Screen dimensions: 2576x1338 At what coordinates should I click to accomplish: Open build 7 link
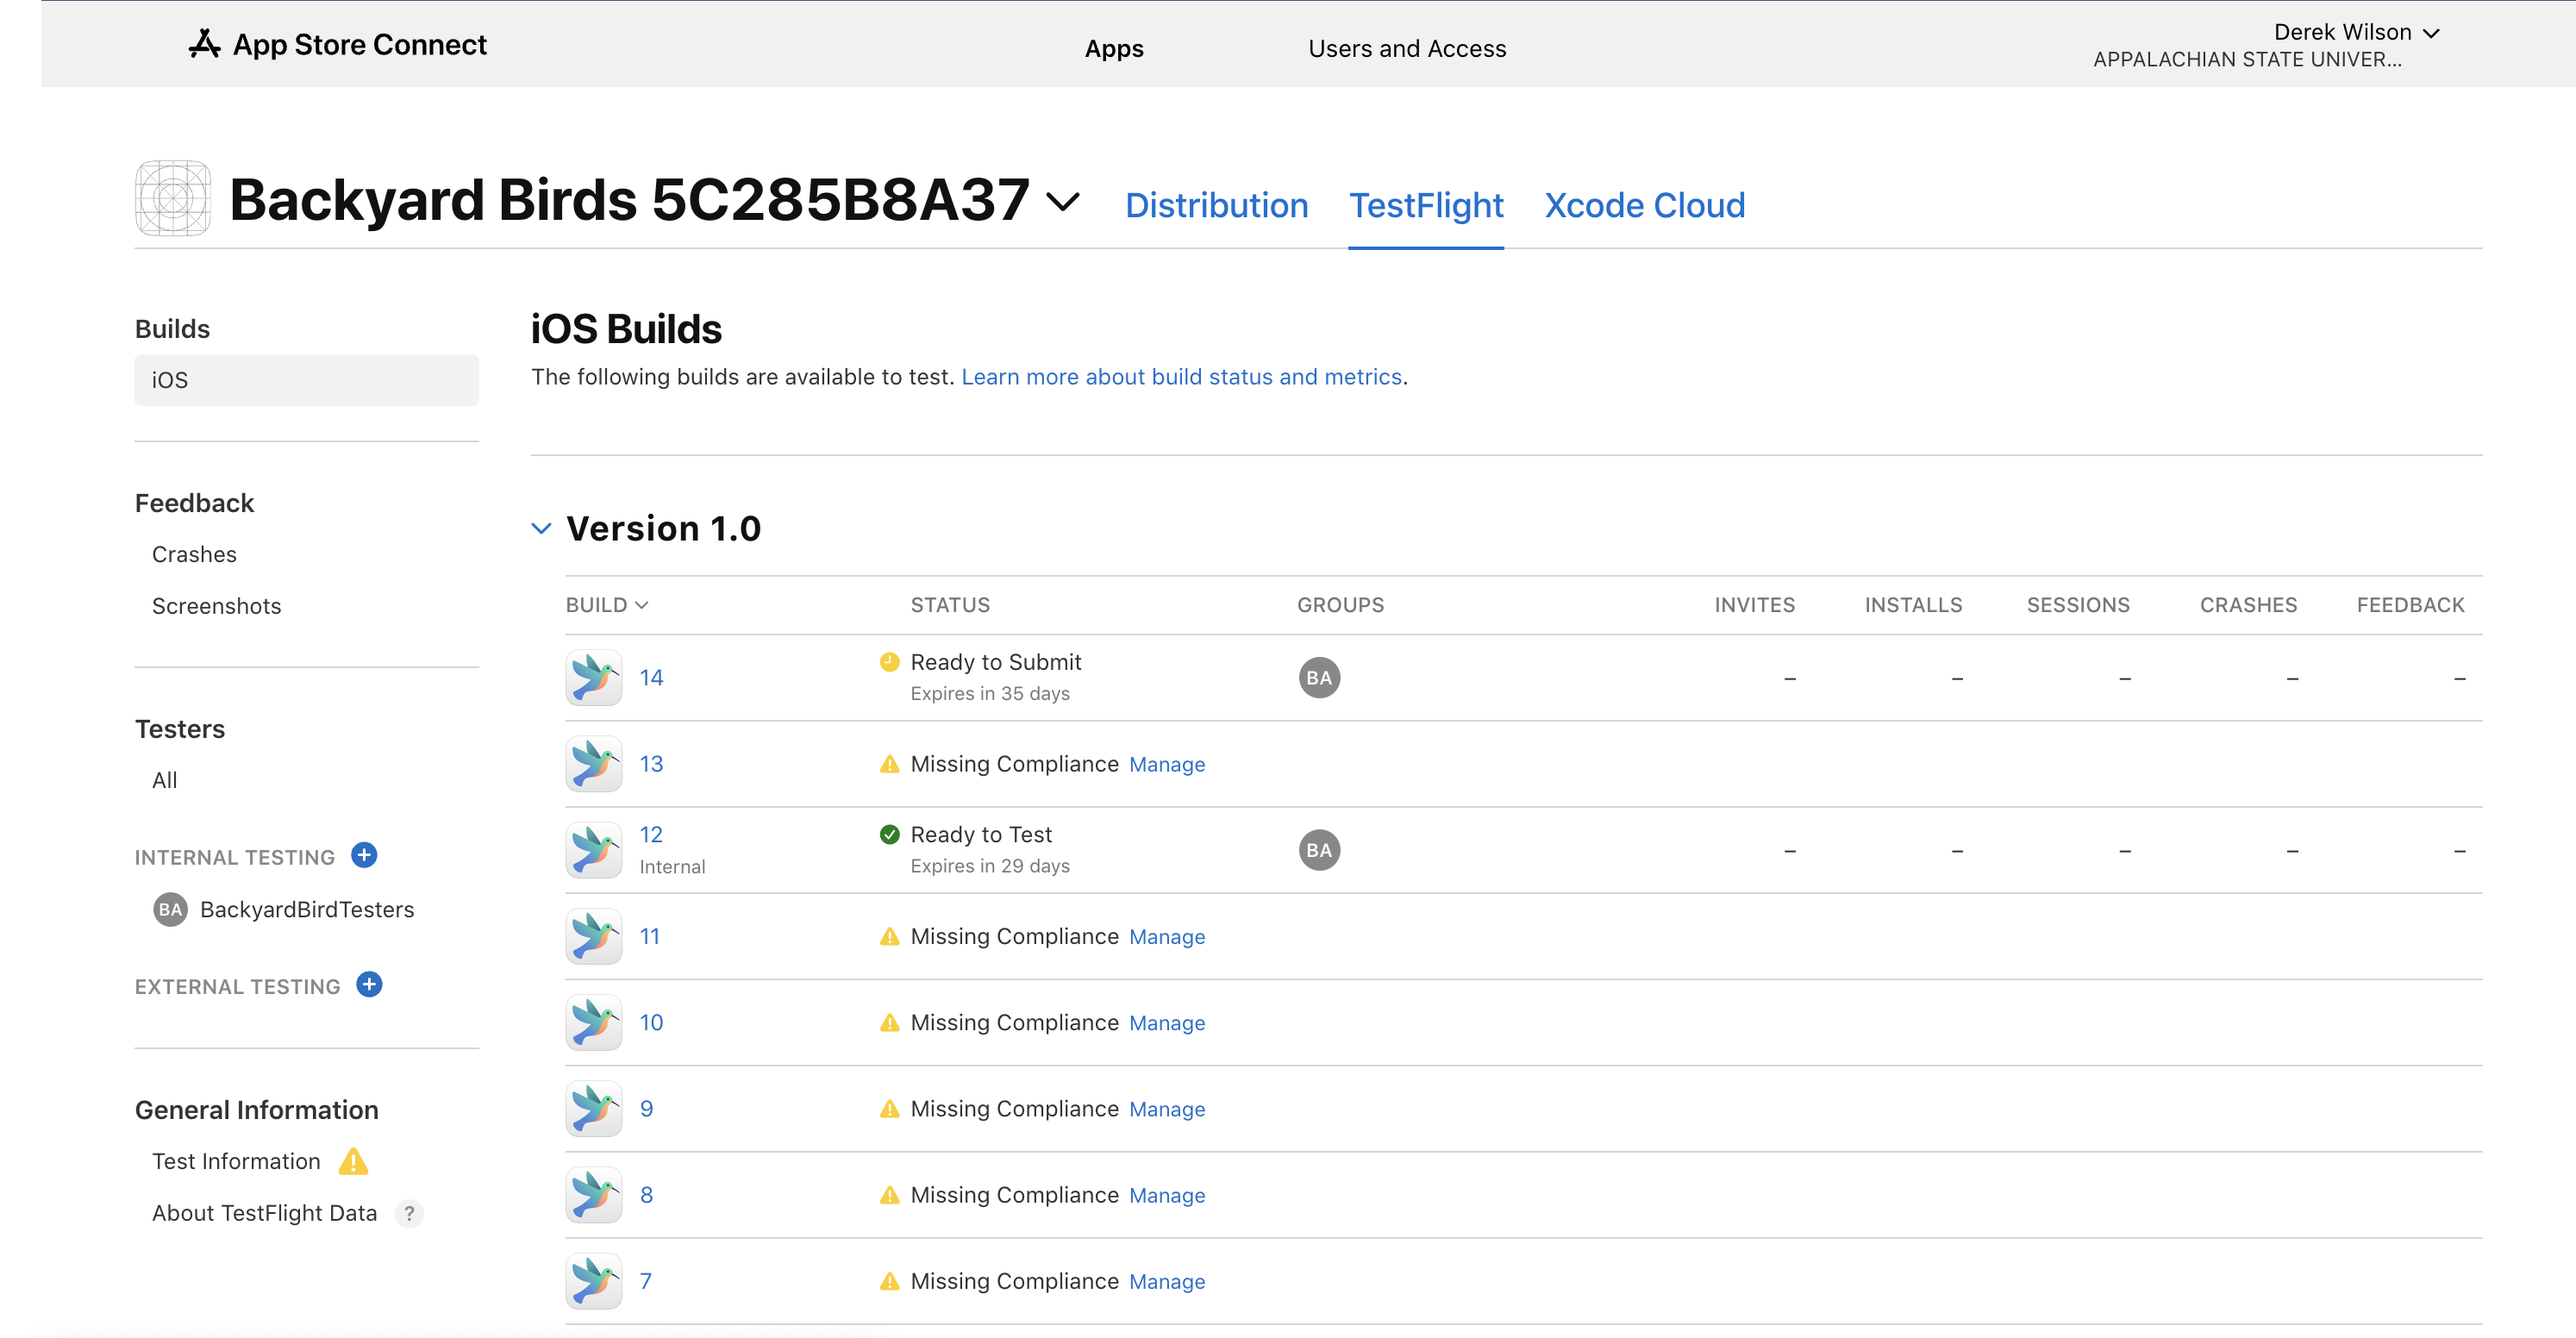(x=645, y=1281)
